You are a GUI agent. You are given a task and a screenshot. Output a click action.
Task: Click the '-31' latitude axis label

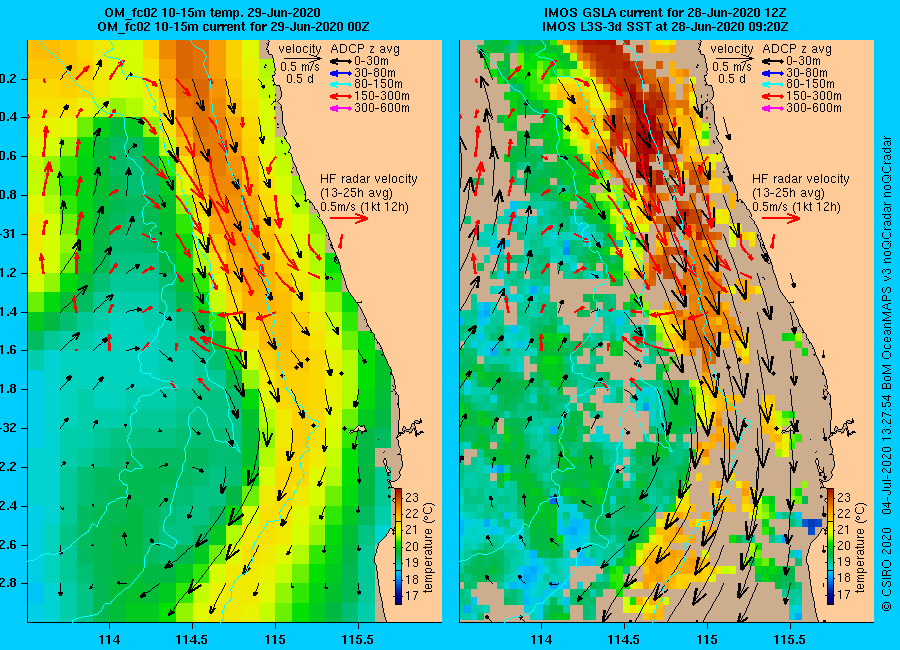9,234
